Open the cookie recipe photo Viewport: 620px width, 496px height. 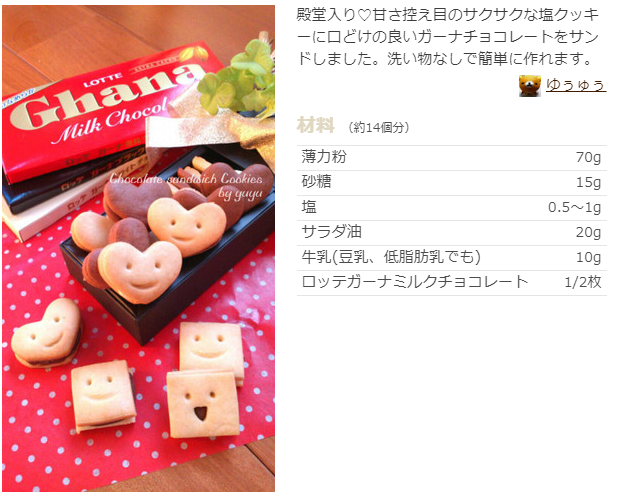click(138, 248)
